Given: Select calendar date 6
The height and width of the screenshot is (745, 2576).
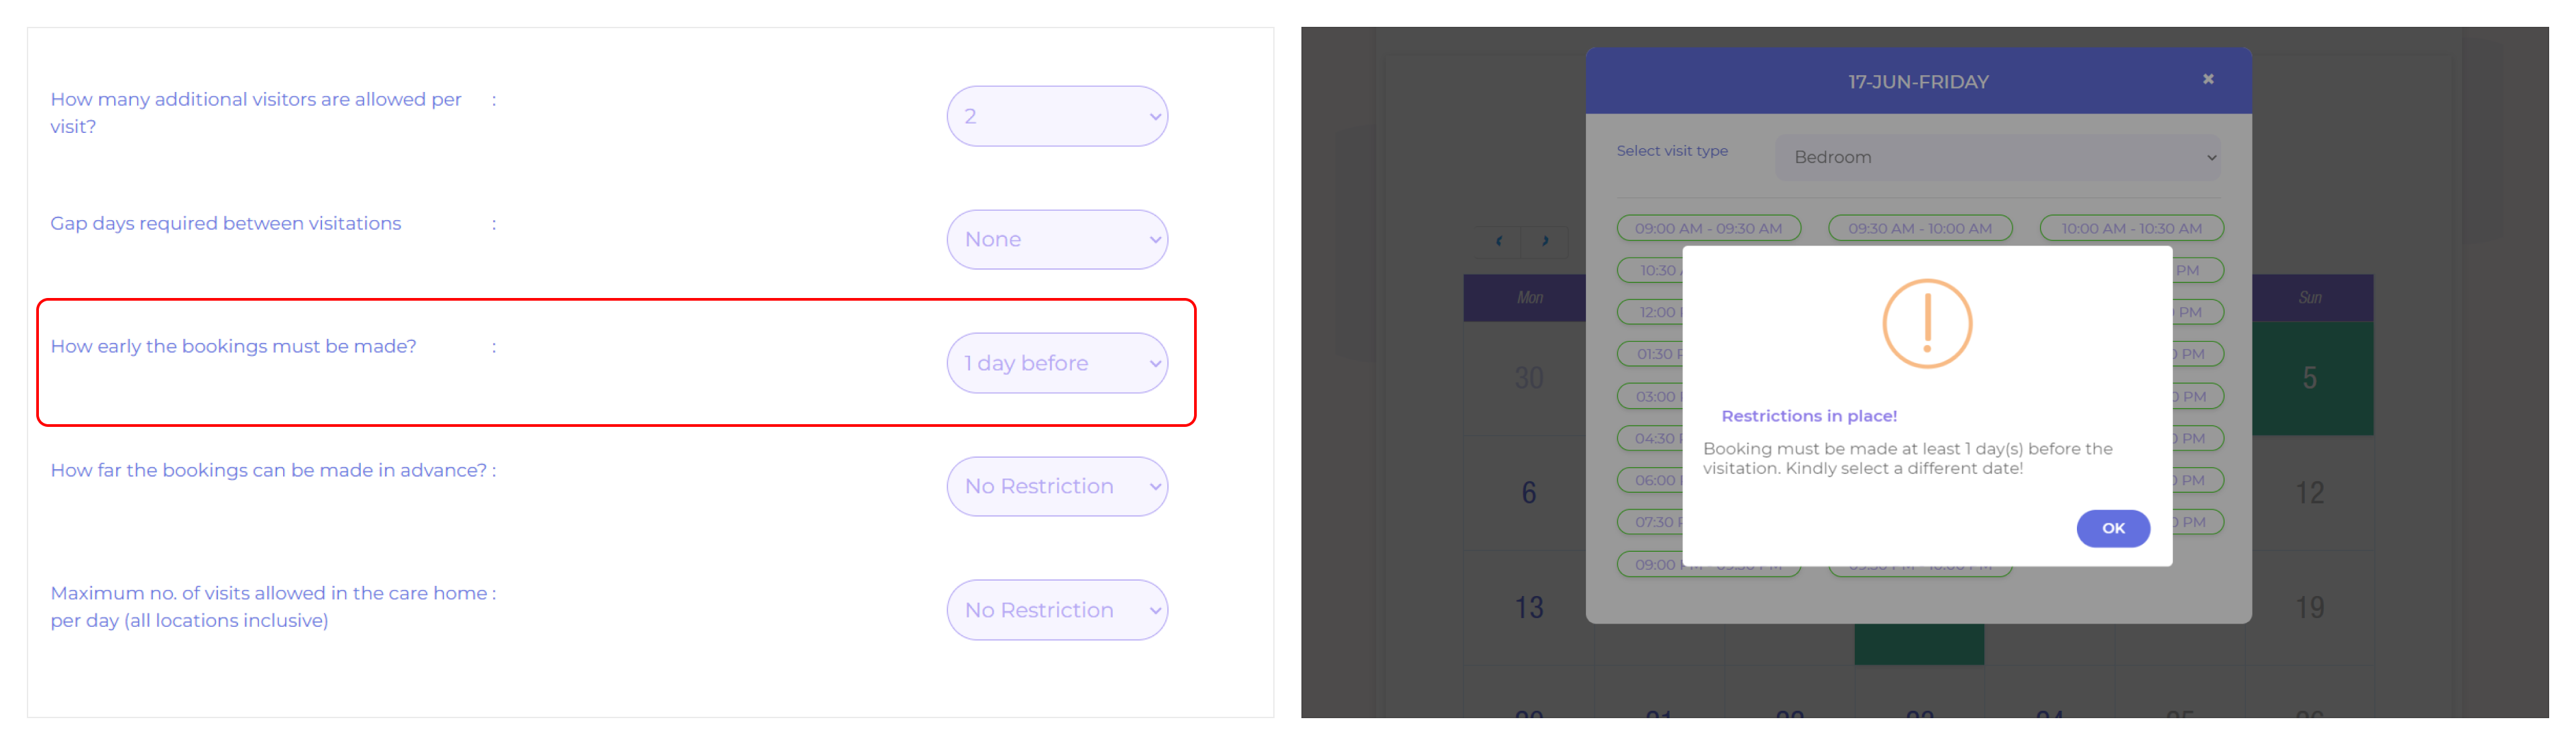Looking at the screenshot, I should click(x=1528, y=492).
